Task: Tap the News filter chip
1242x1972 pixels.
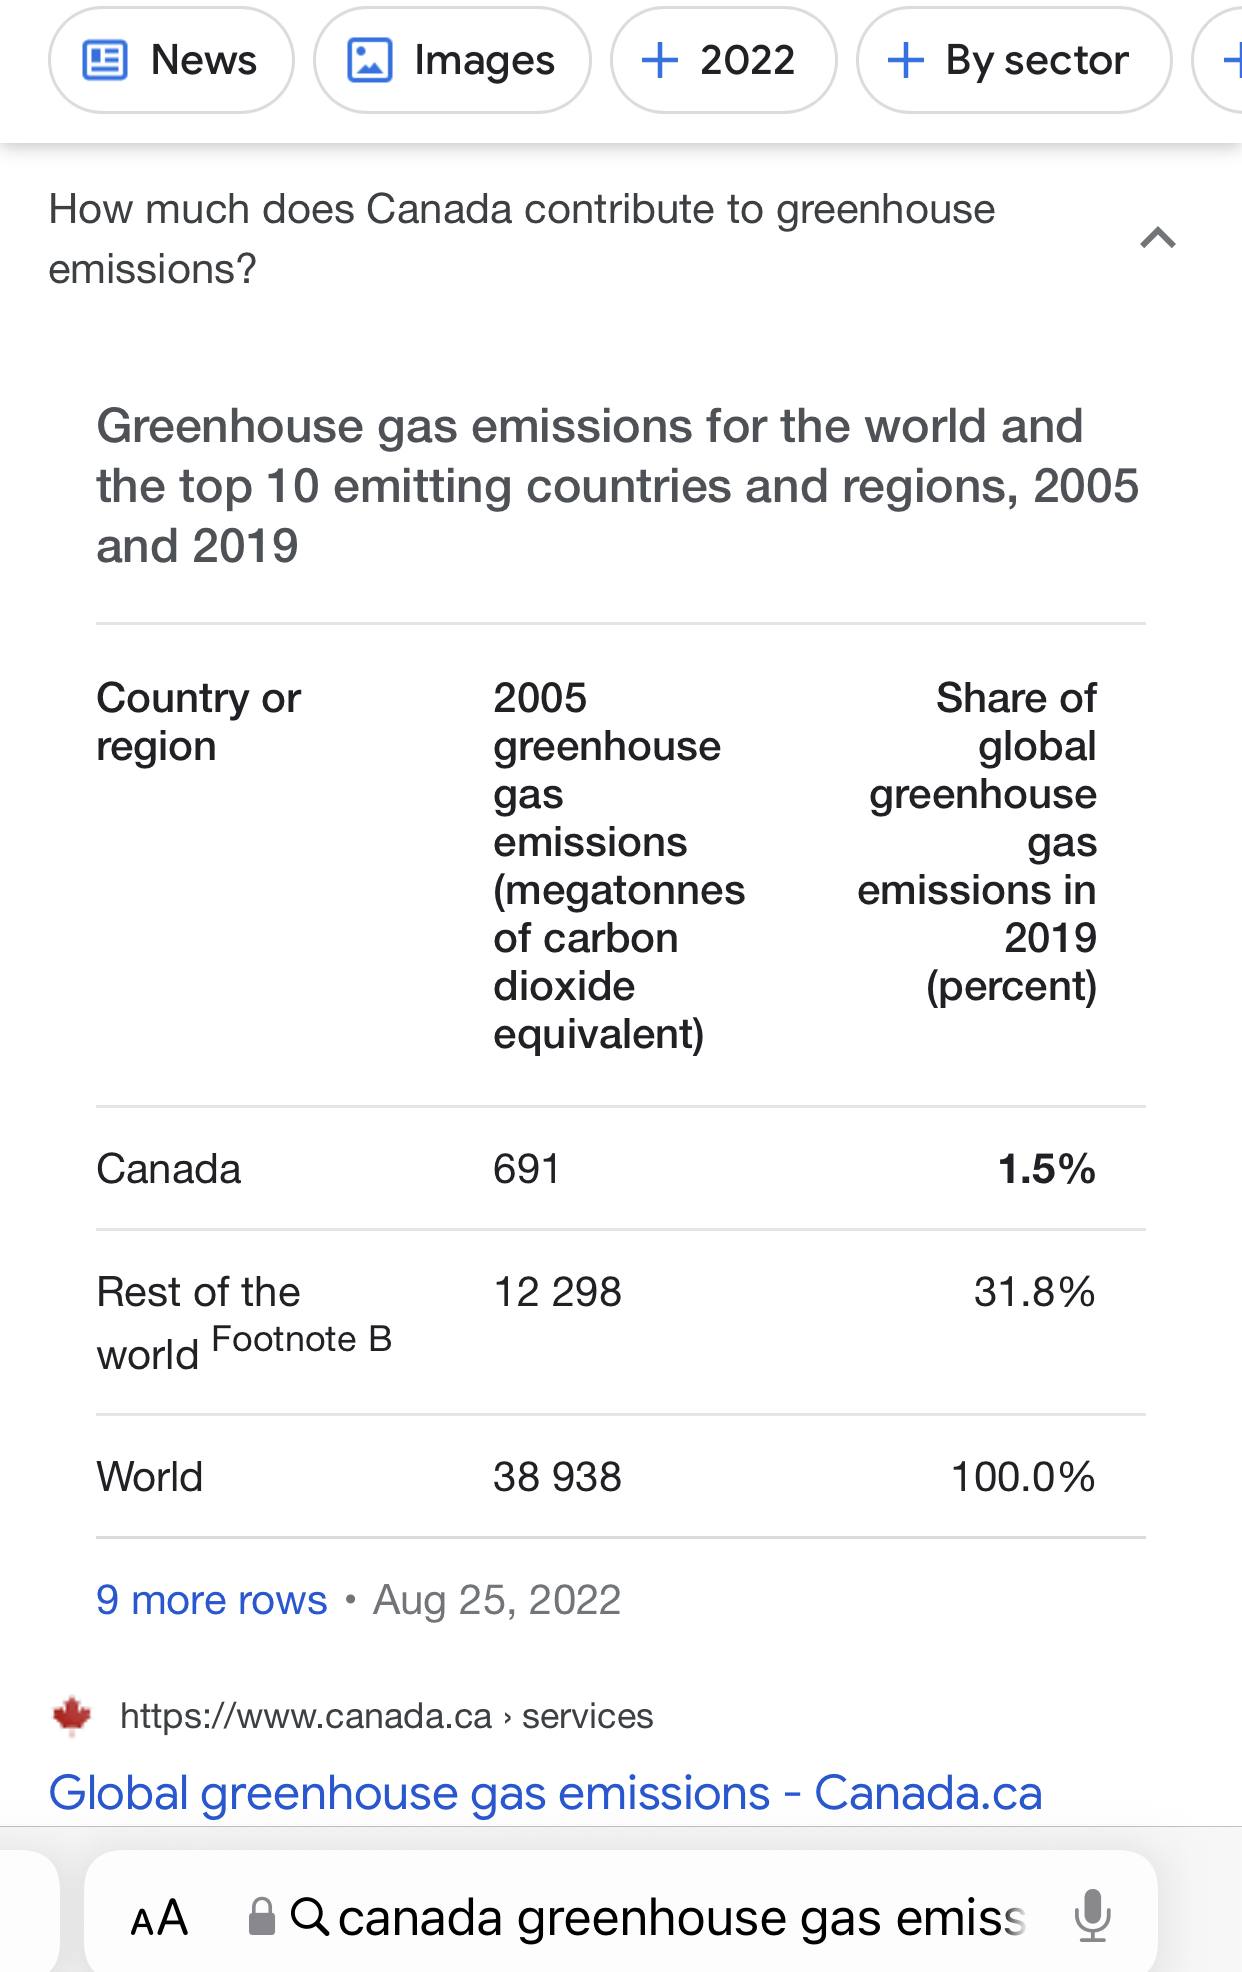Action: [x=171, y=61]
